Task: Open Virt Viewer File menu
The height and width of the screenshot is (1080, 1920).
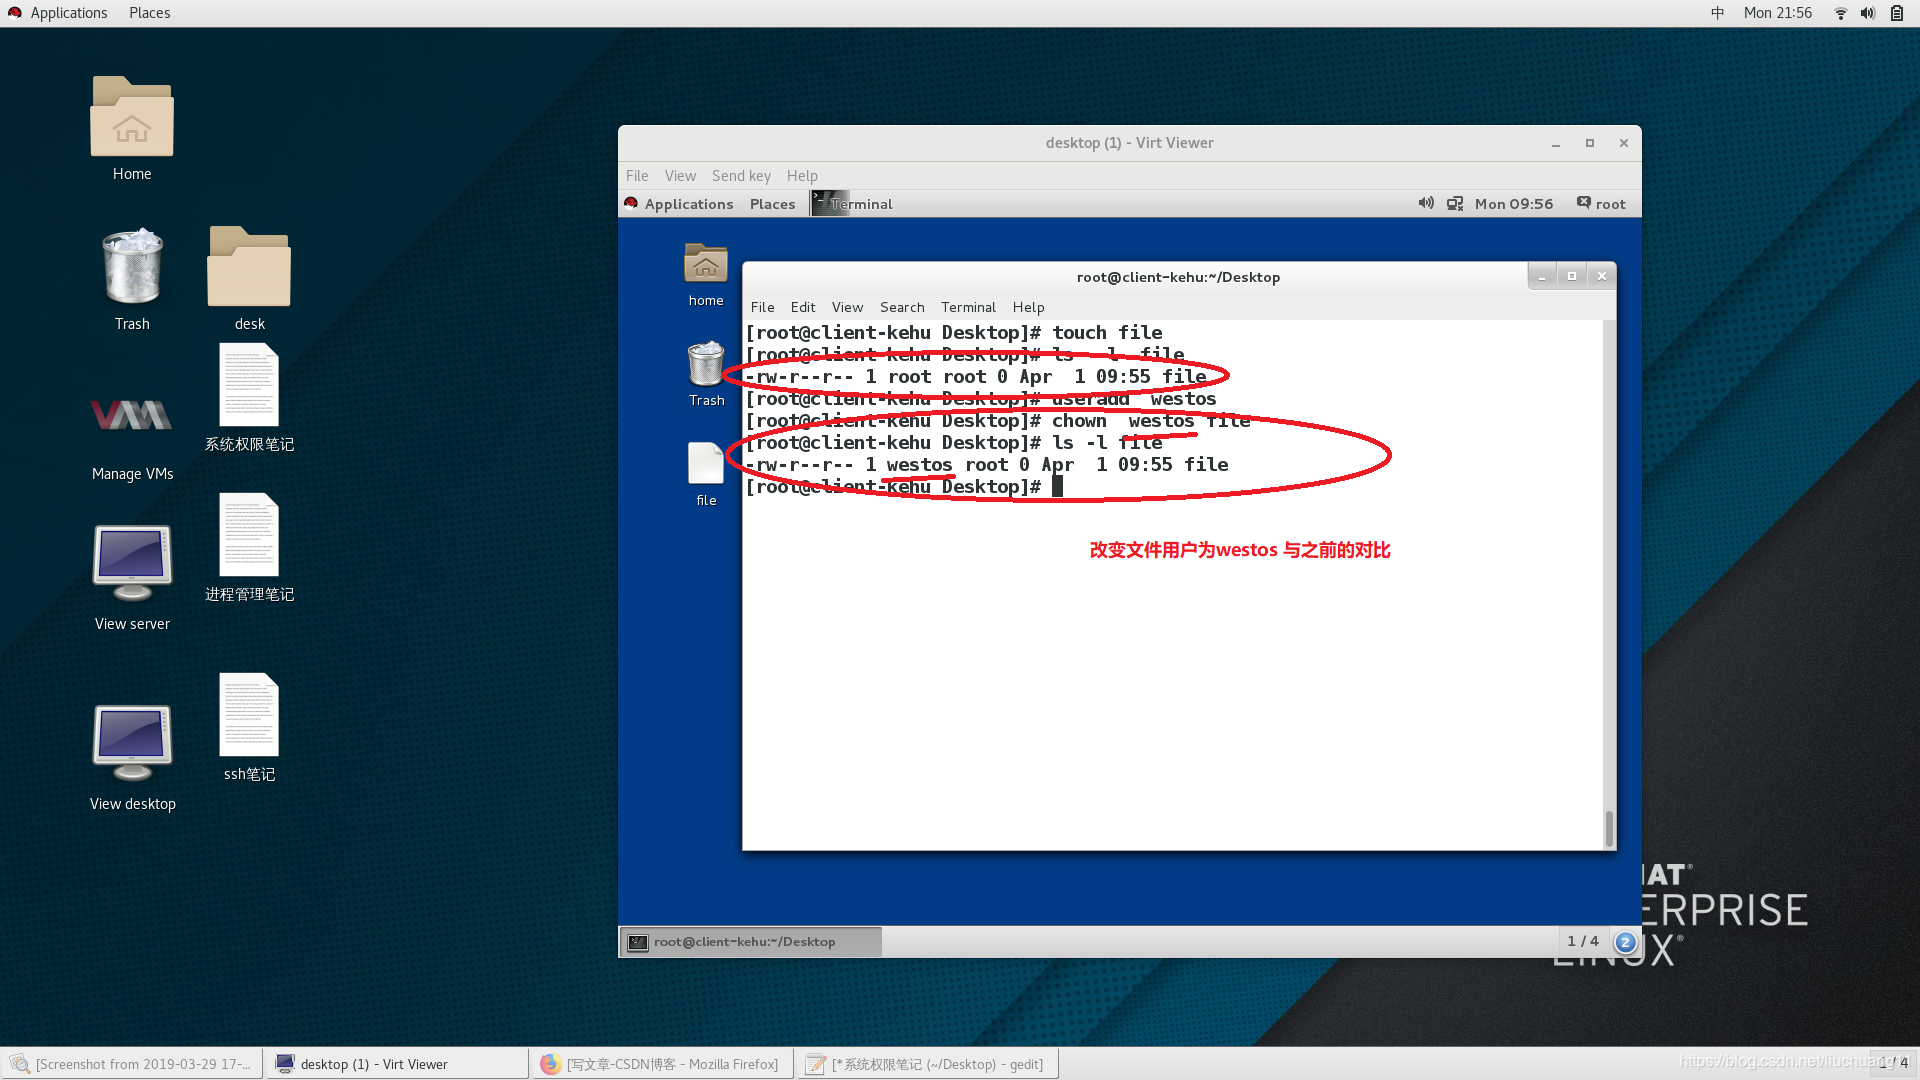Action: [x=637, y=176]
